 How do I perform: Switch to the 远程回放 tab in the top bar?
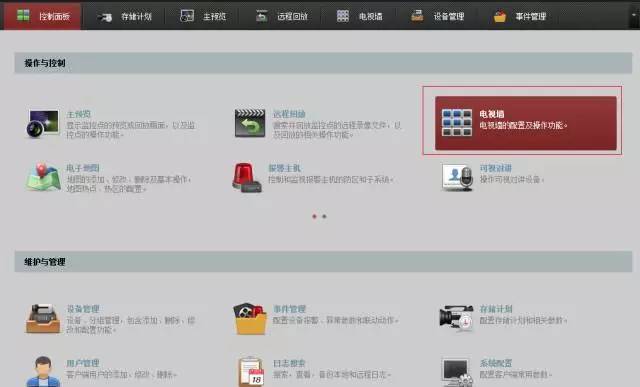pyautogui.click(x=281, y=16)
